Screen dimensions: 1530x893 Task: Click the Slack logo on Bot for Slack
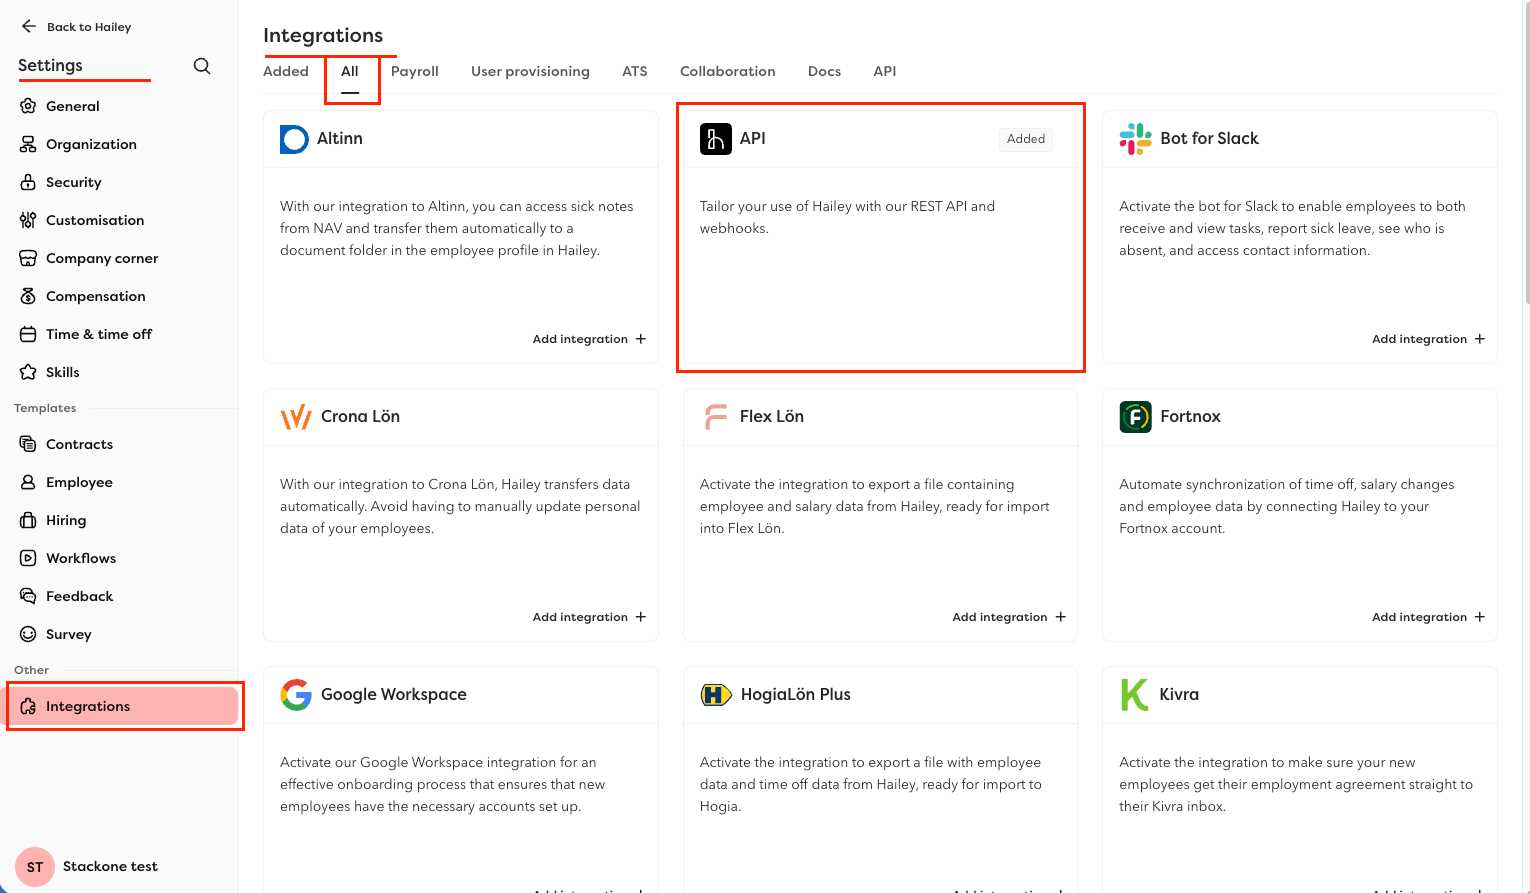1136,139
